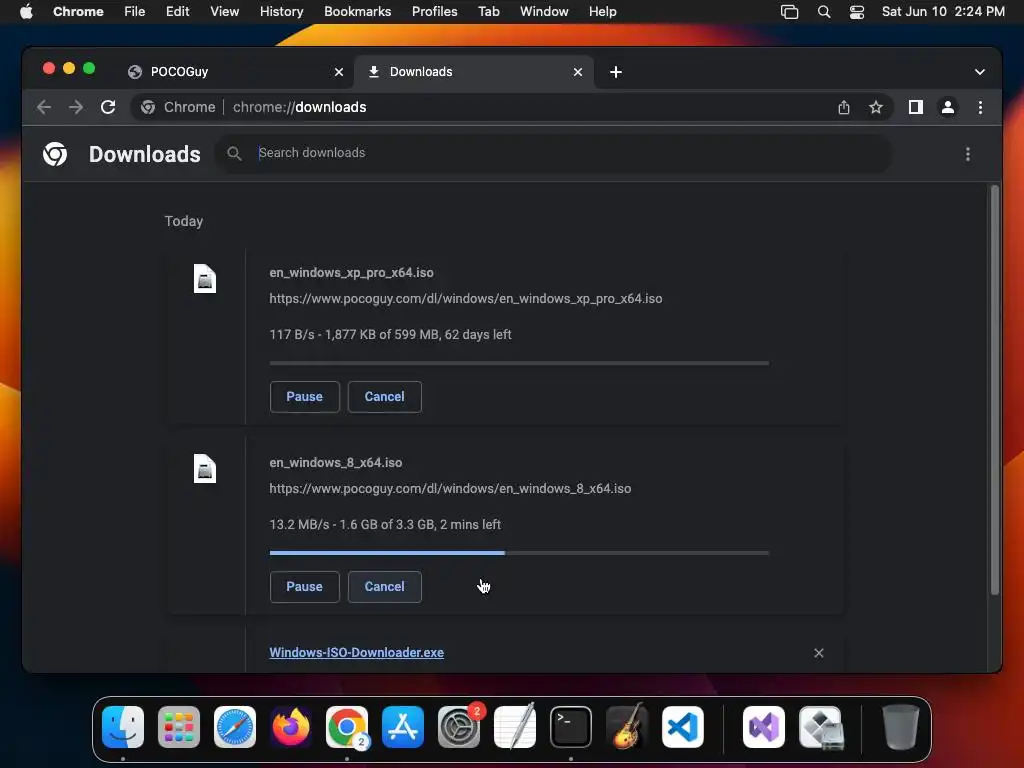Screen dimensions: 1024x768
Task: Pause the en_windows_xp_pro_x64.iso download
Action: [x=304, y=396]
